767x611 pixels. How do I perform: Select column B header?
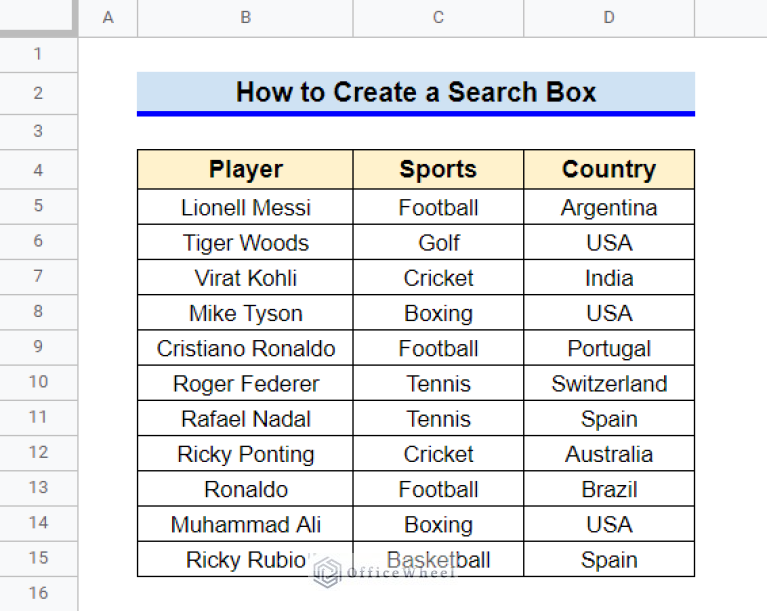pos(245,18)
